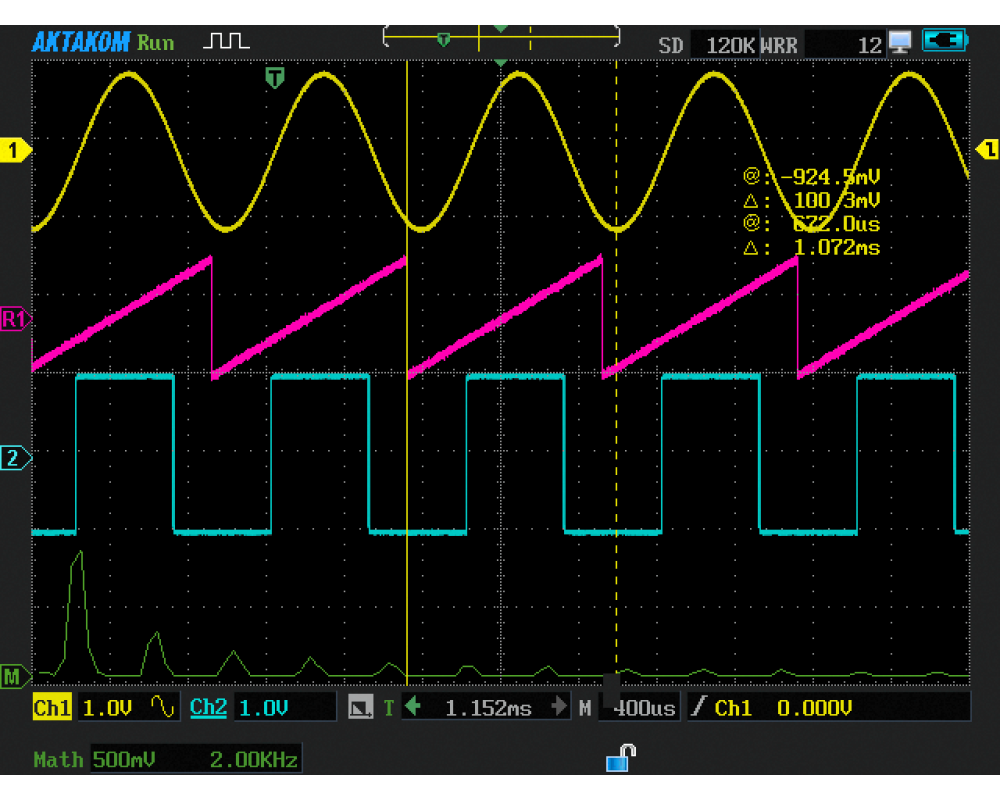Select the yellow channel 1 ground marker

(16, 150)
